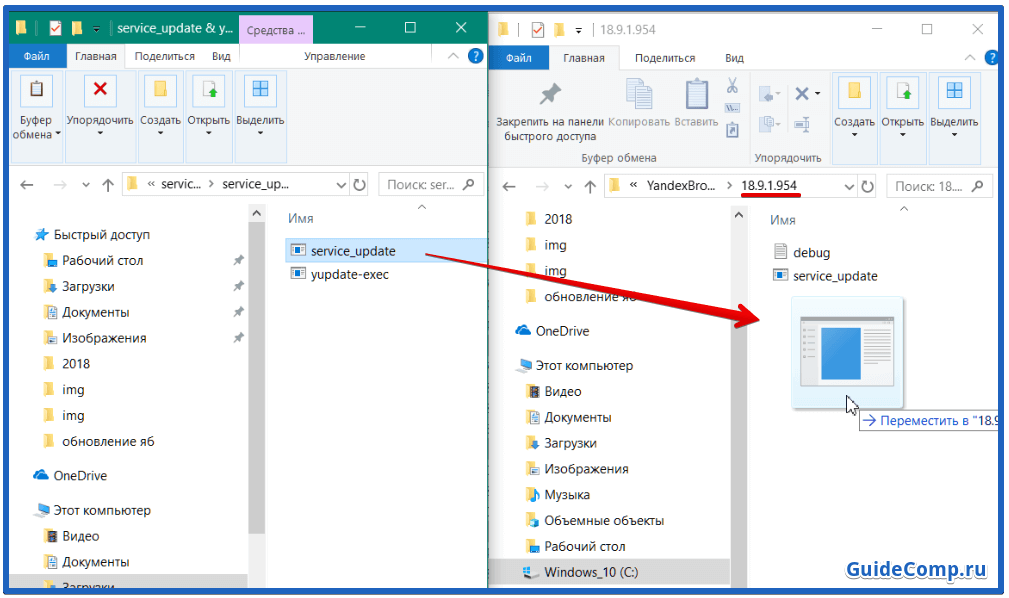
Task: Collapse the ribbon in left window
Action: (x=453, y=56)
